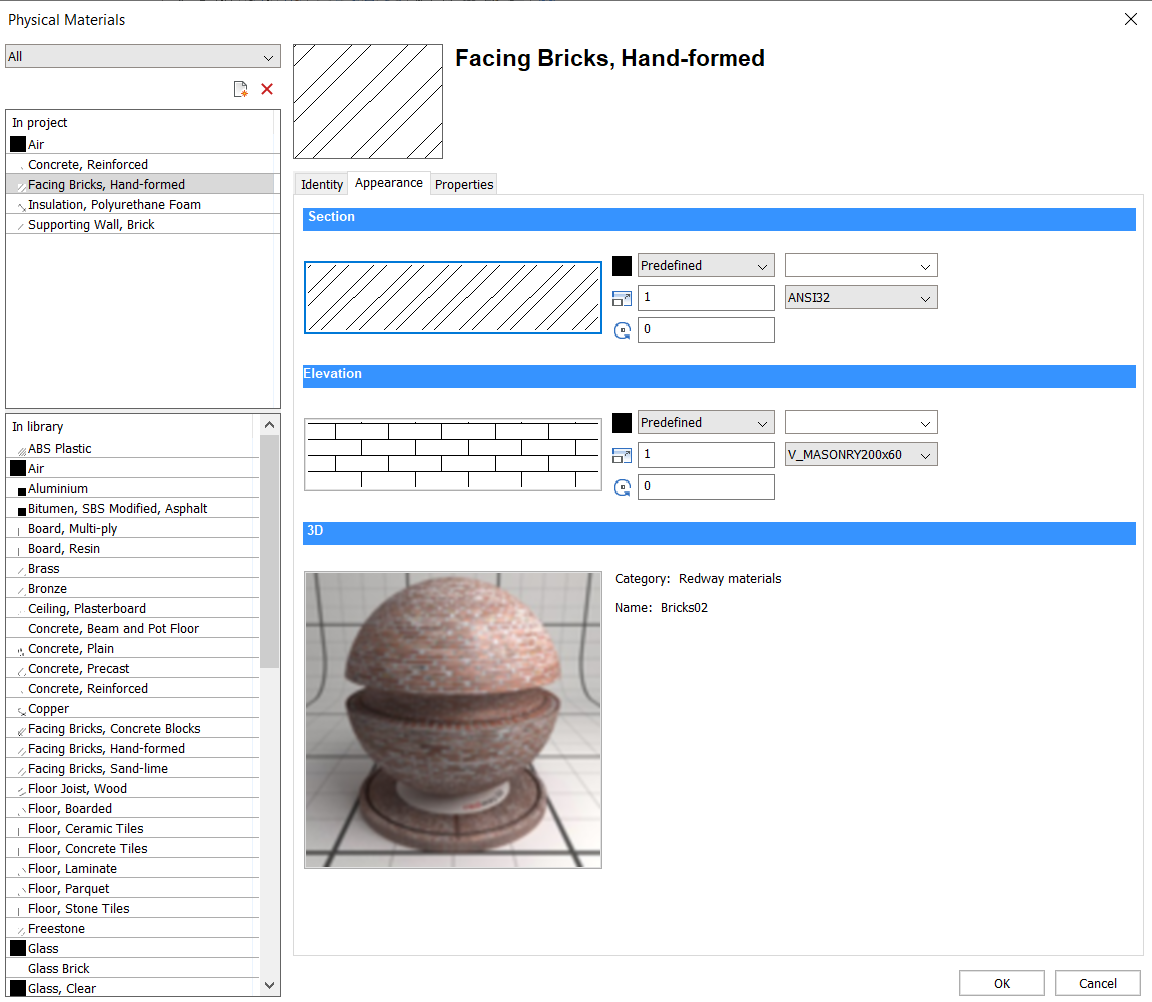Viewport: 1152px width, 1002px height.
Task: Open the All materials filter dropdown
Action: click(x=143, y=57)
